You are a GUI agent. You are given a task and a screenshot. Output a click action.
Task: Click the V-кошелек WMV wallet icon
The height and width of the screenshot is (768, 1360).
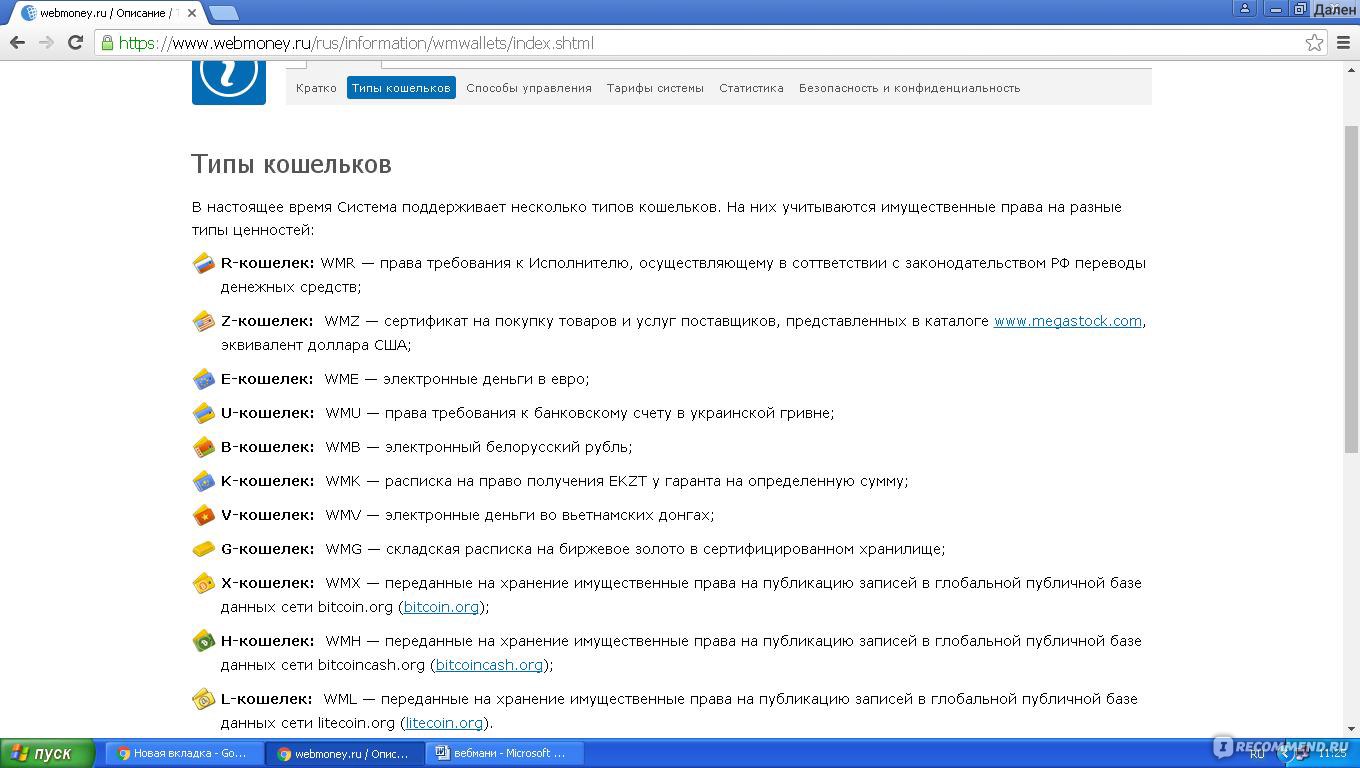coord(204,515)
